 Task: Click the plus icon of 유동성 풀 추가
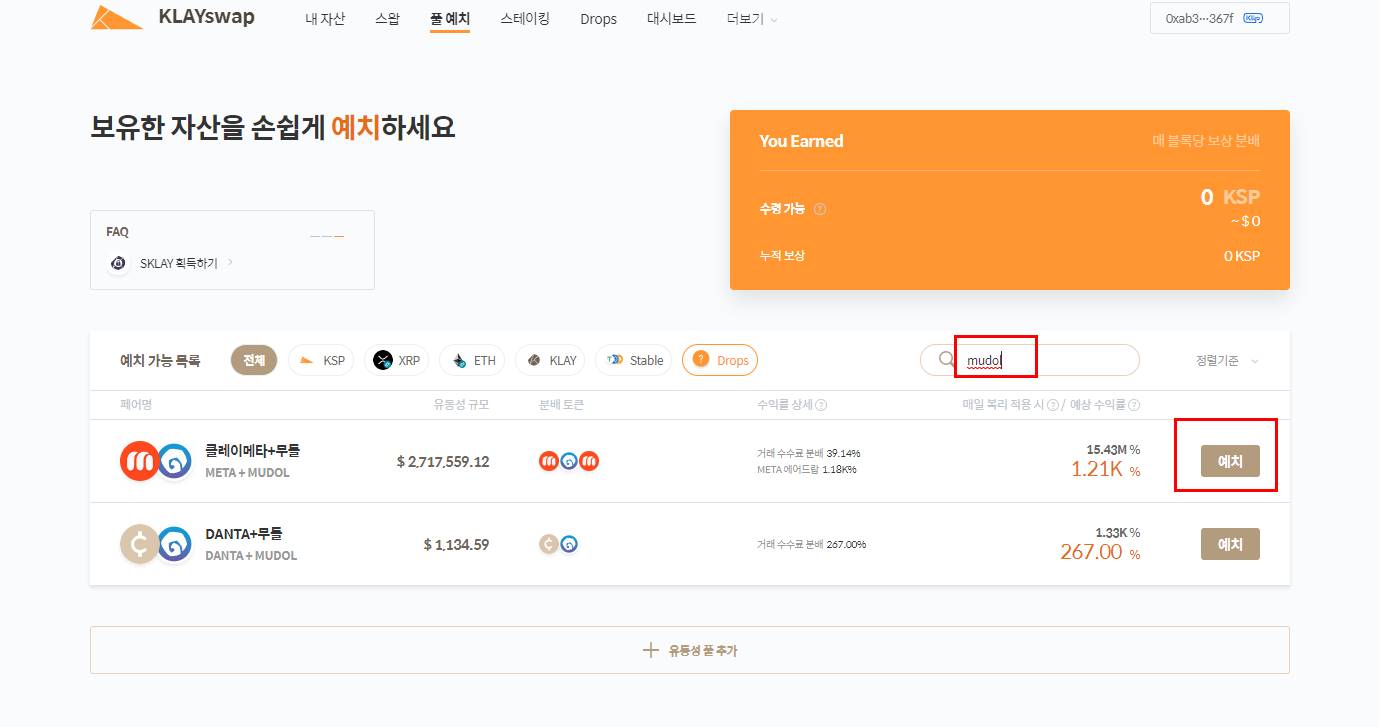pos(650,650)
